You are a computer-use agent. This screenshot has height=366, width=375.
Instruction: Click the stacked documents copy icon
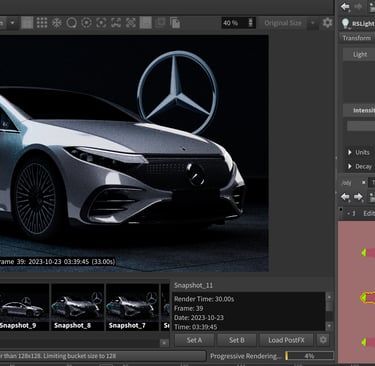pyautogui.click(x=175, y=23)
